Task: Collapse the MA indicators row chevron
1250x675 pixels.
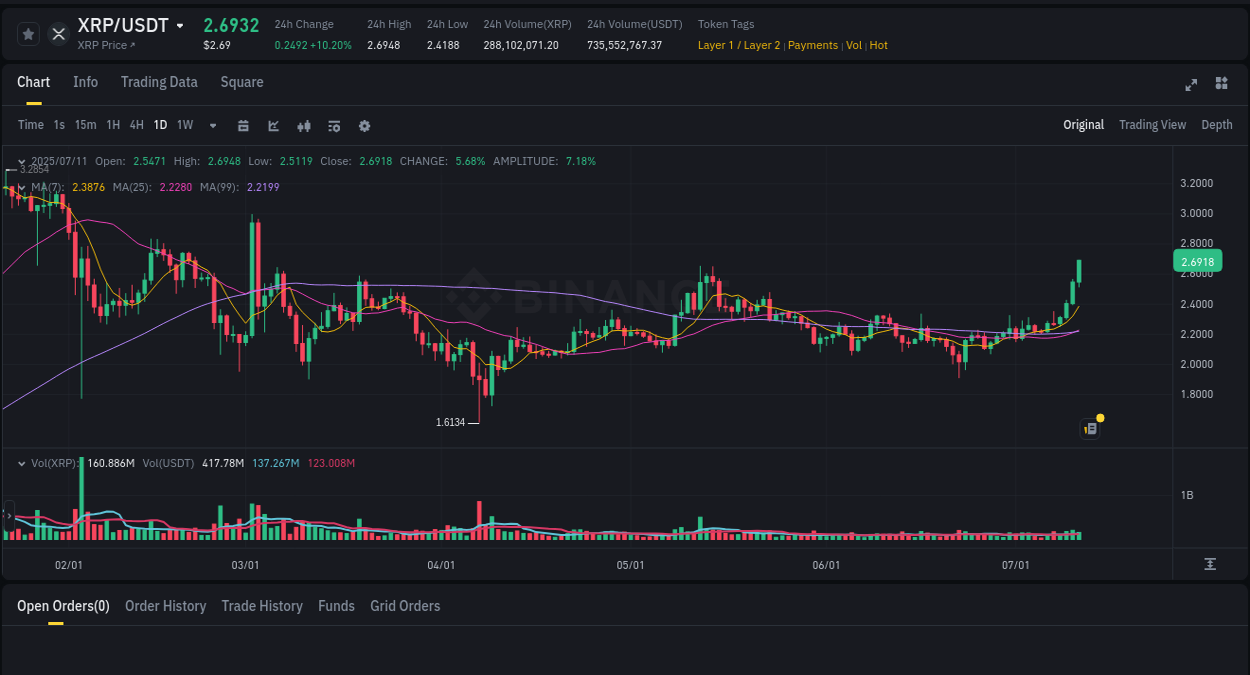Action: click(x=21, y=187)
